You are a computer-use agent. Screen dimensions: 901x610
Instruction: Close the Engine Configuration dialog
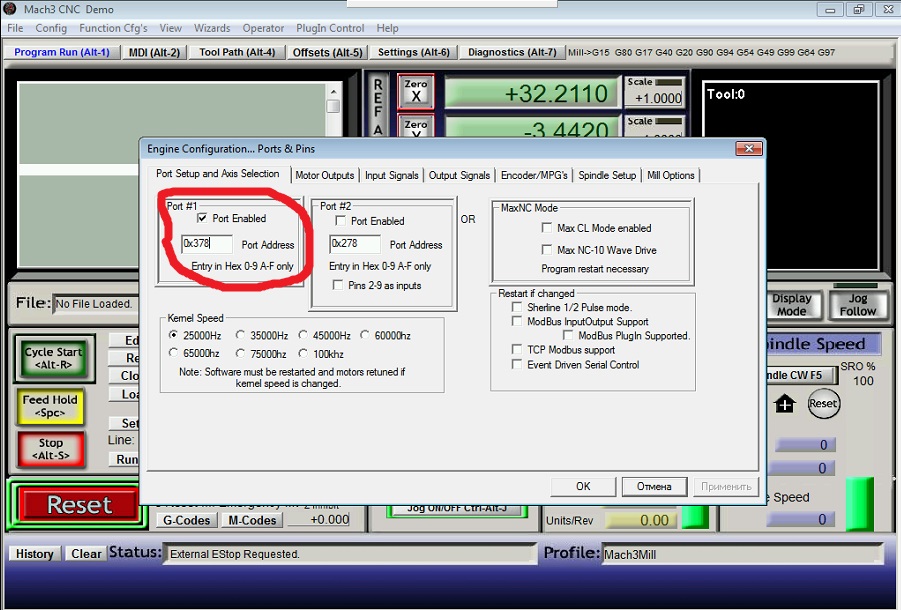point(749,149)
